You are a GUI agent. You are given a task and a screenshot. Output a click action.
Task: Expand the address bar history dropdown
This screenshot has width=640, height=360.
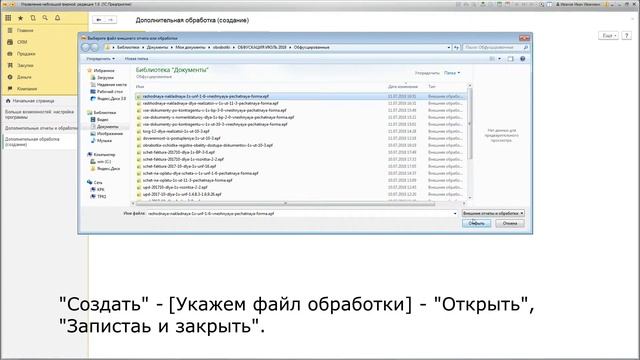449,47
